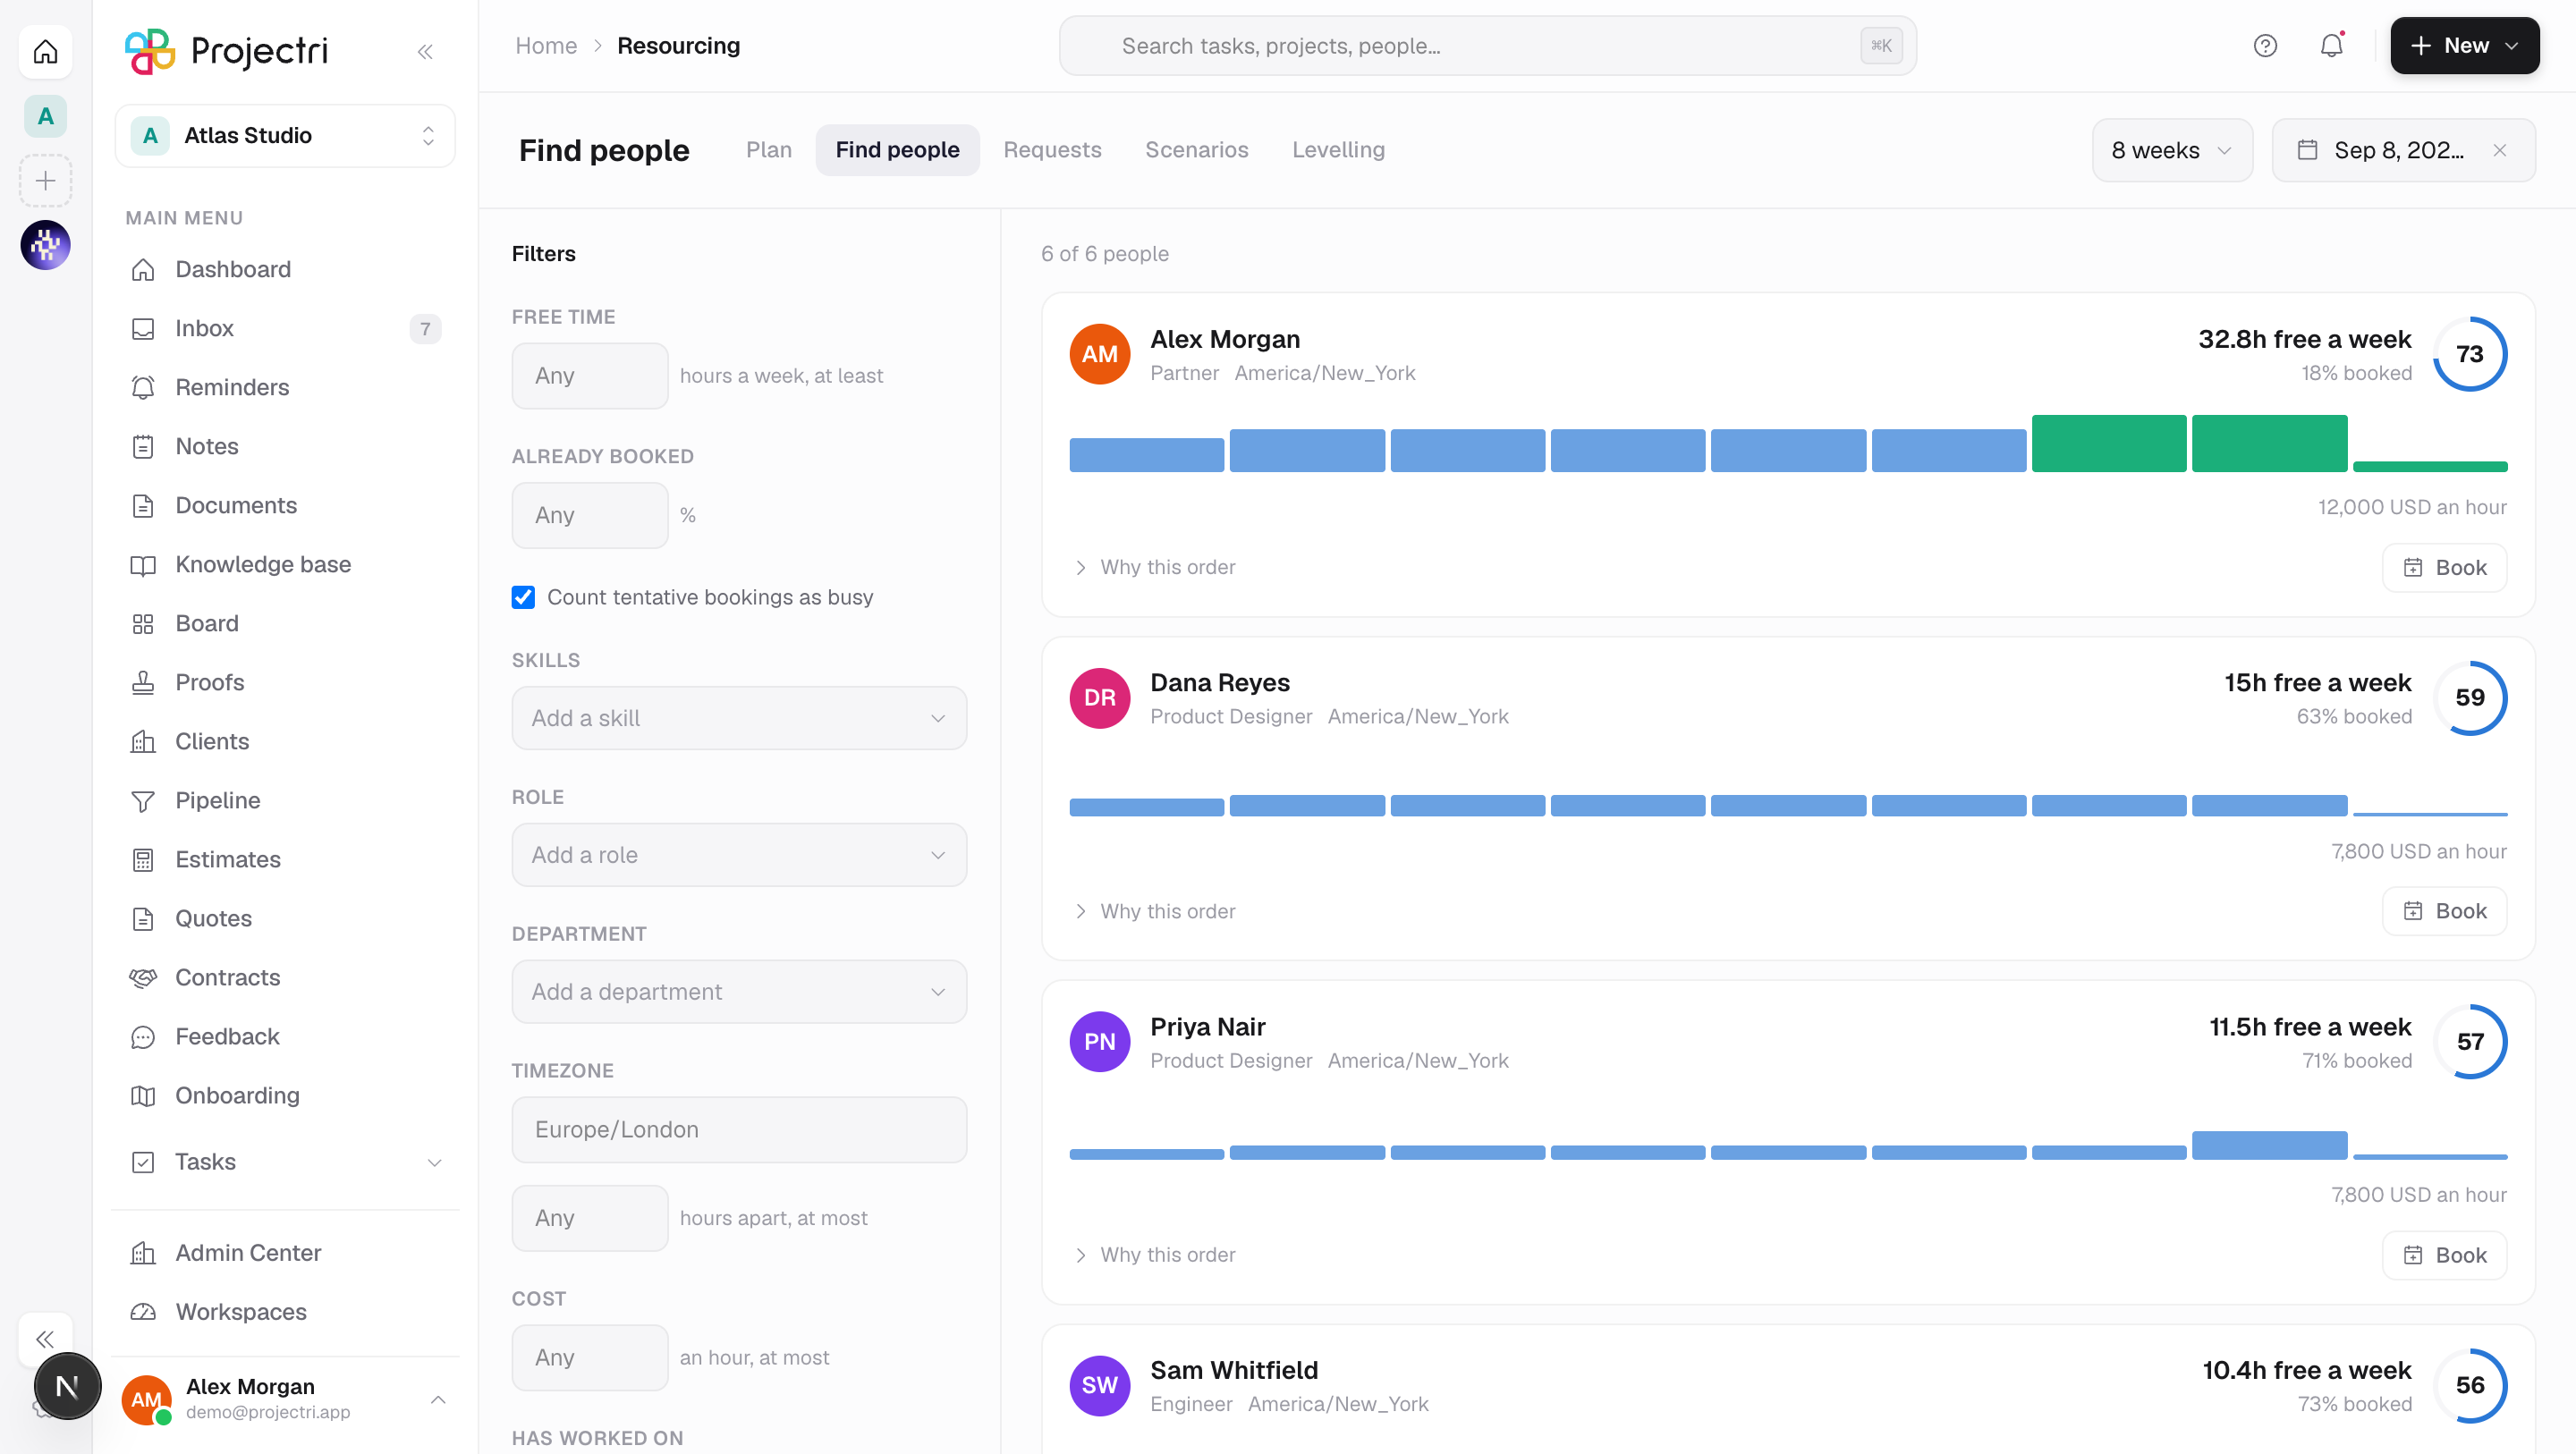The height and width of the screenshot is (1454, 2576).
Task: Switch to the Requests tab
Action: [1052, 150]
